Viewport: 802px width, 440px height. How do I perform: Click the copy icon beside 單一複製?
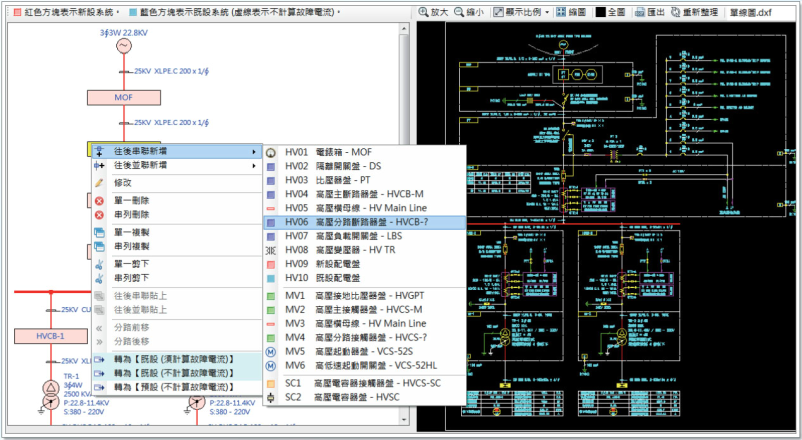99,232
